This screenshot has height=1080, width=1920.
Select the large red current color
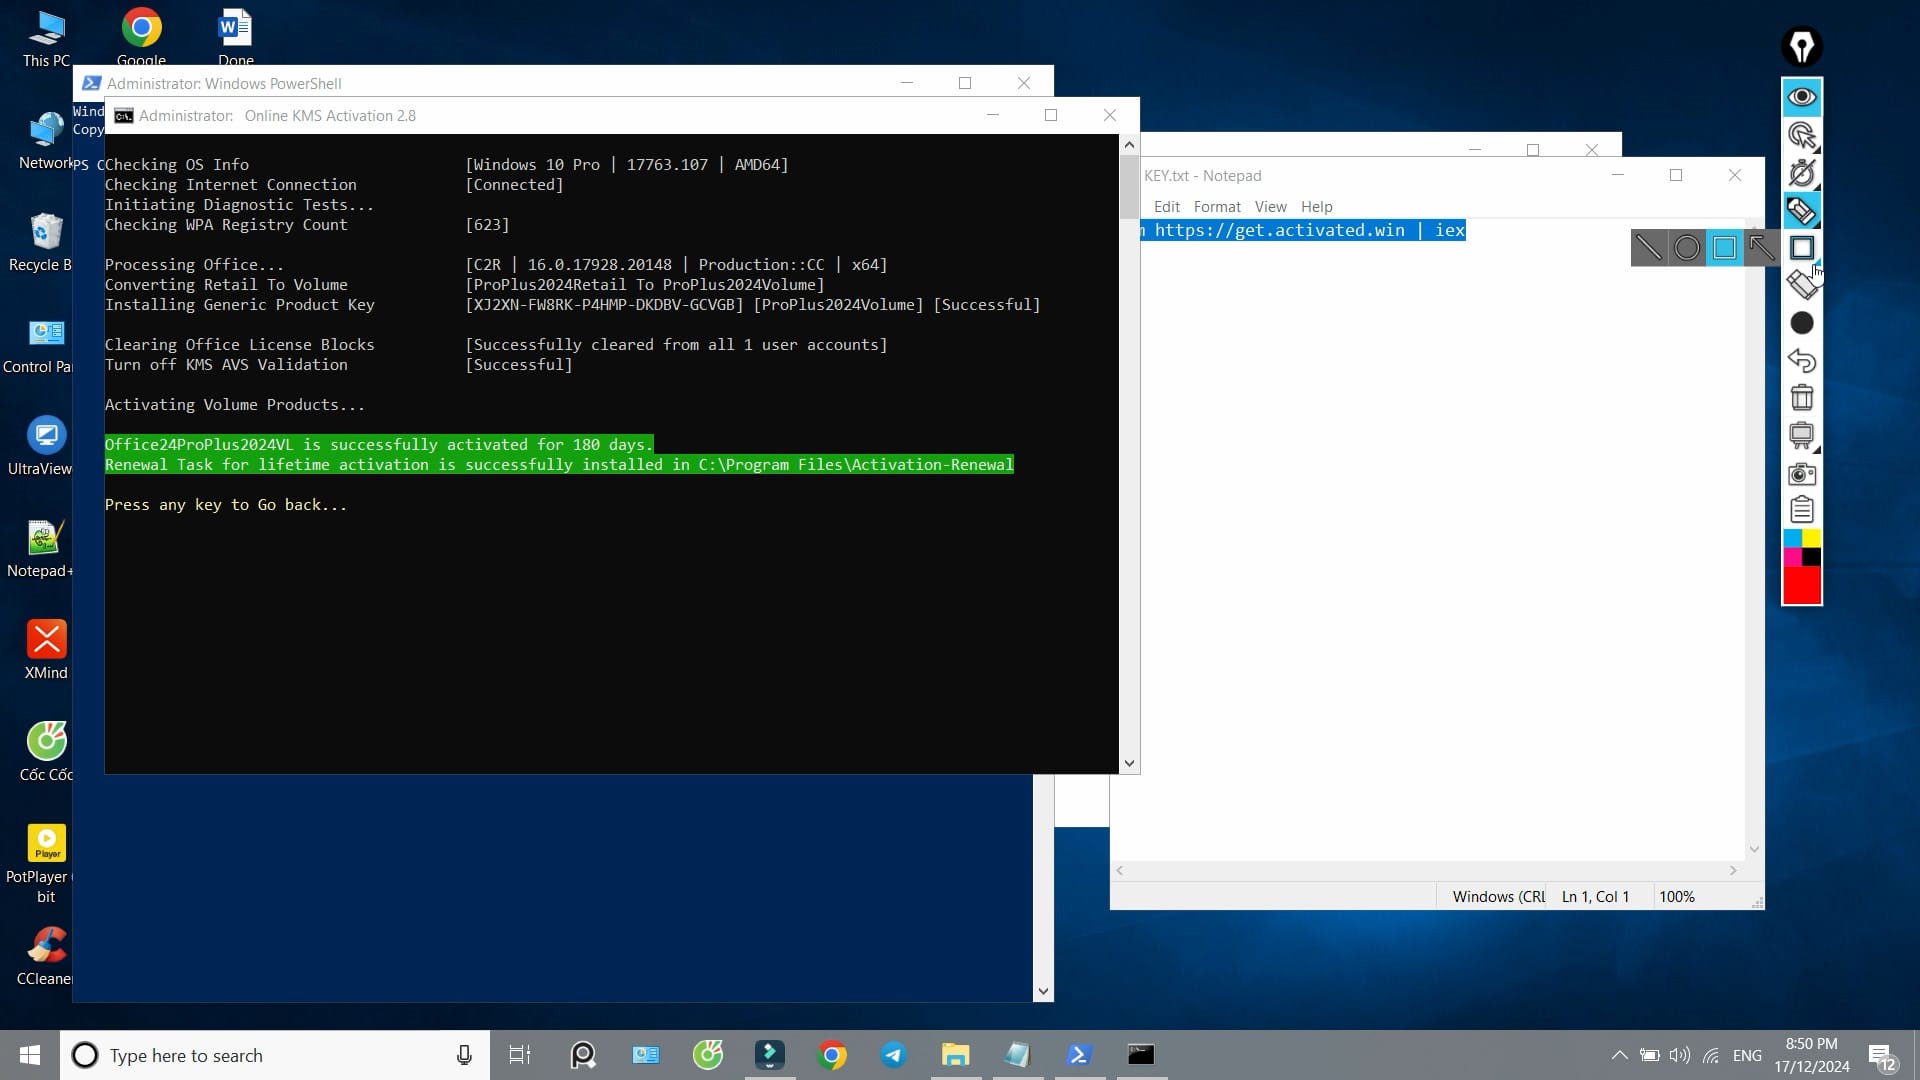pyautogui.click(x=1802, y=585)
